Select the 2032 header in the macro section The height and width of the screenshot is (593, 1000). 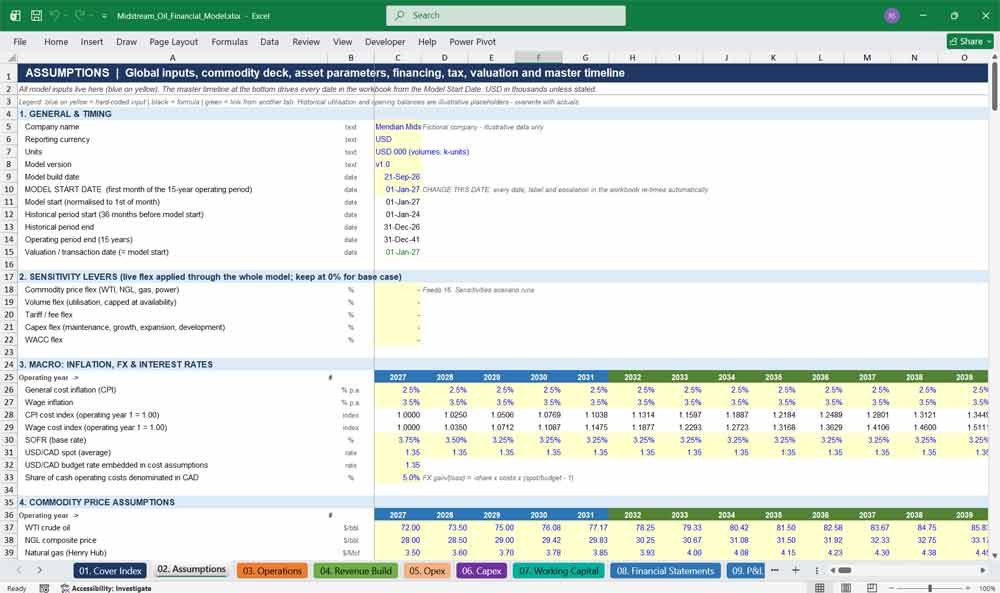click(x=632, y=377)
